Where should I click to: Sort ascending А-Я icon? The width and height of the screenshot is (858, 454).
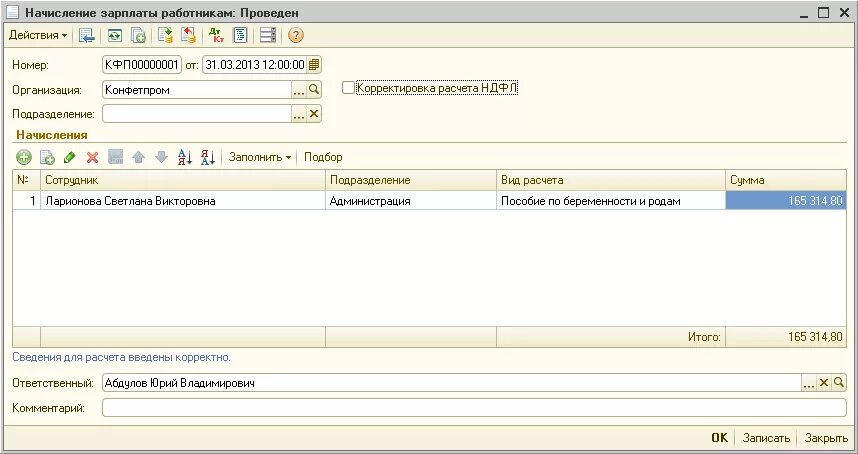(185, 158)
